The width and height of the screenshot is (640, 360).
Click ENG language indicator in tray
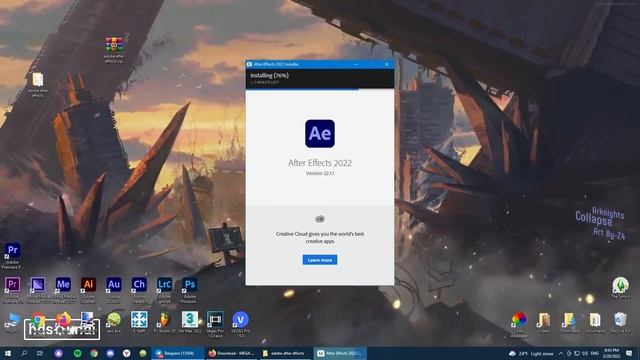[595, 353]
